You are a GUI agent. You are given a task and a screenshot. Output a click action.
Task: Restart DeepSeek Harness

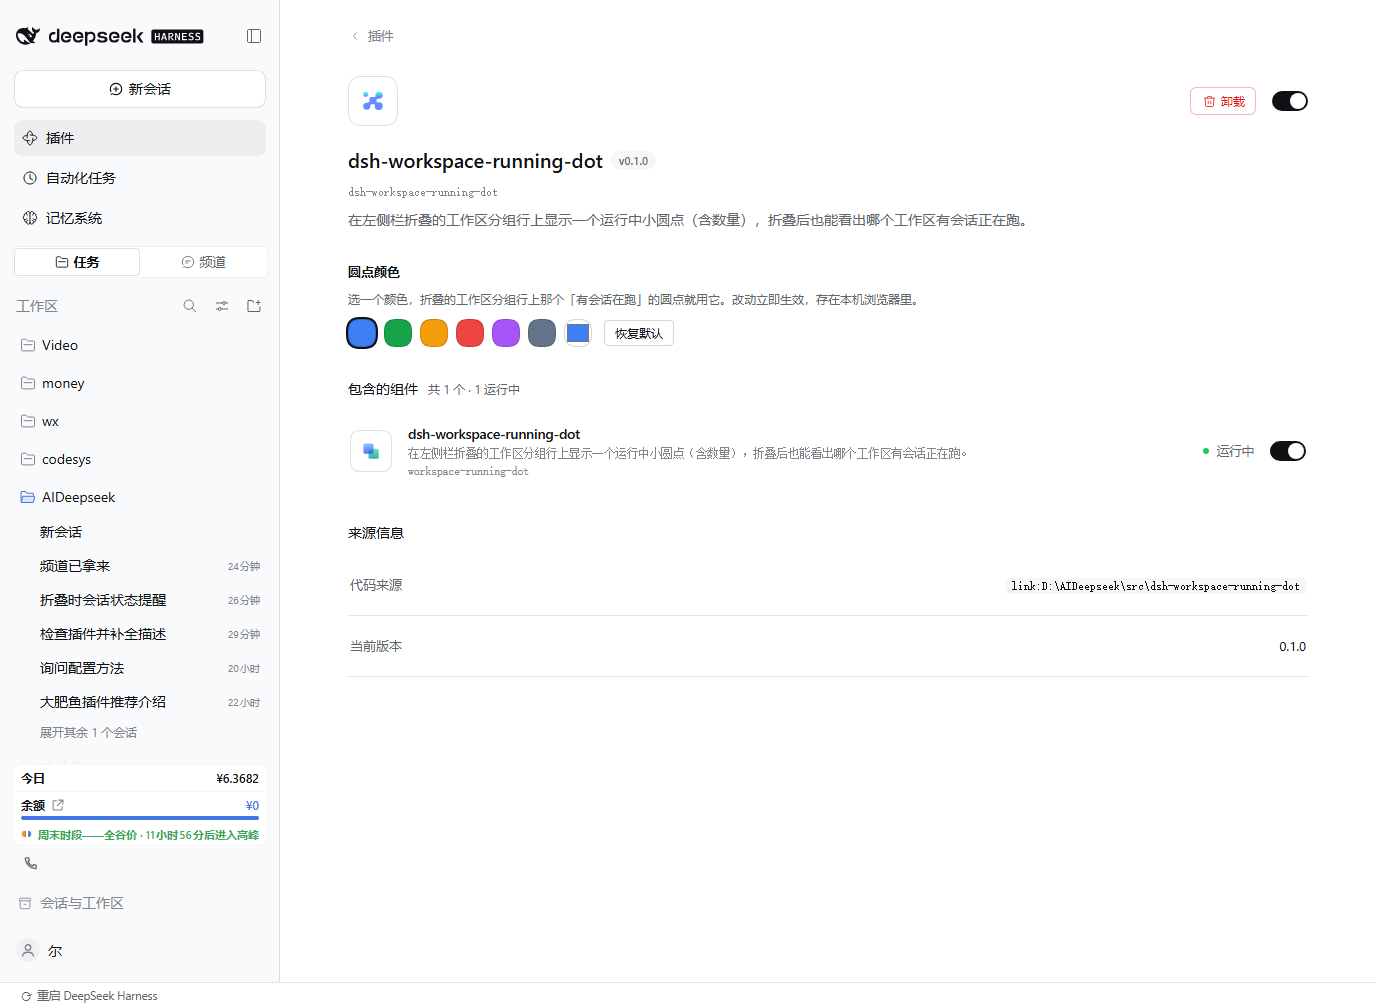coord(90,996)
